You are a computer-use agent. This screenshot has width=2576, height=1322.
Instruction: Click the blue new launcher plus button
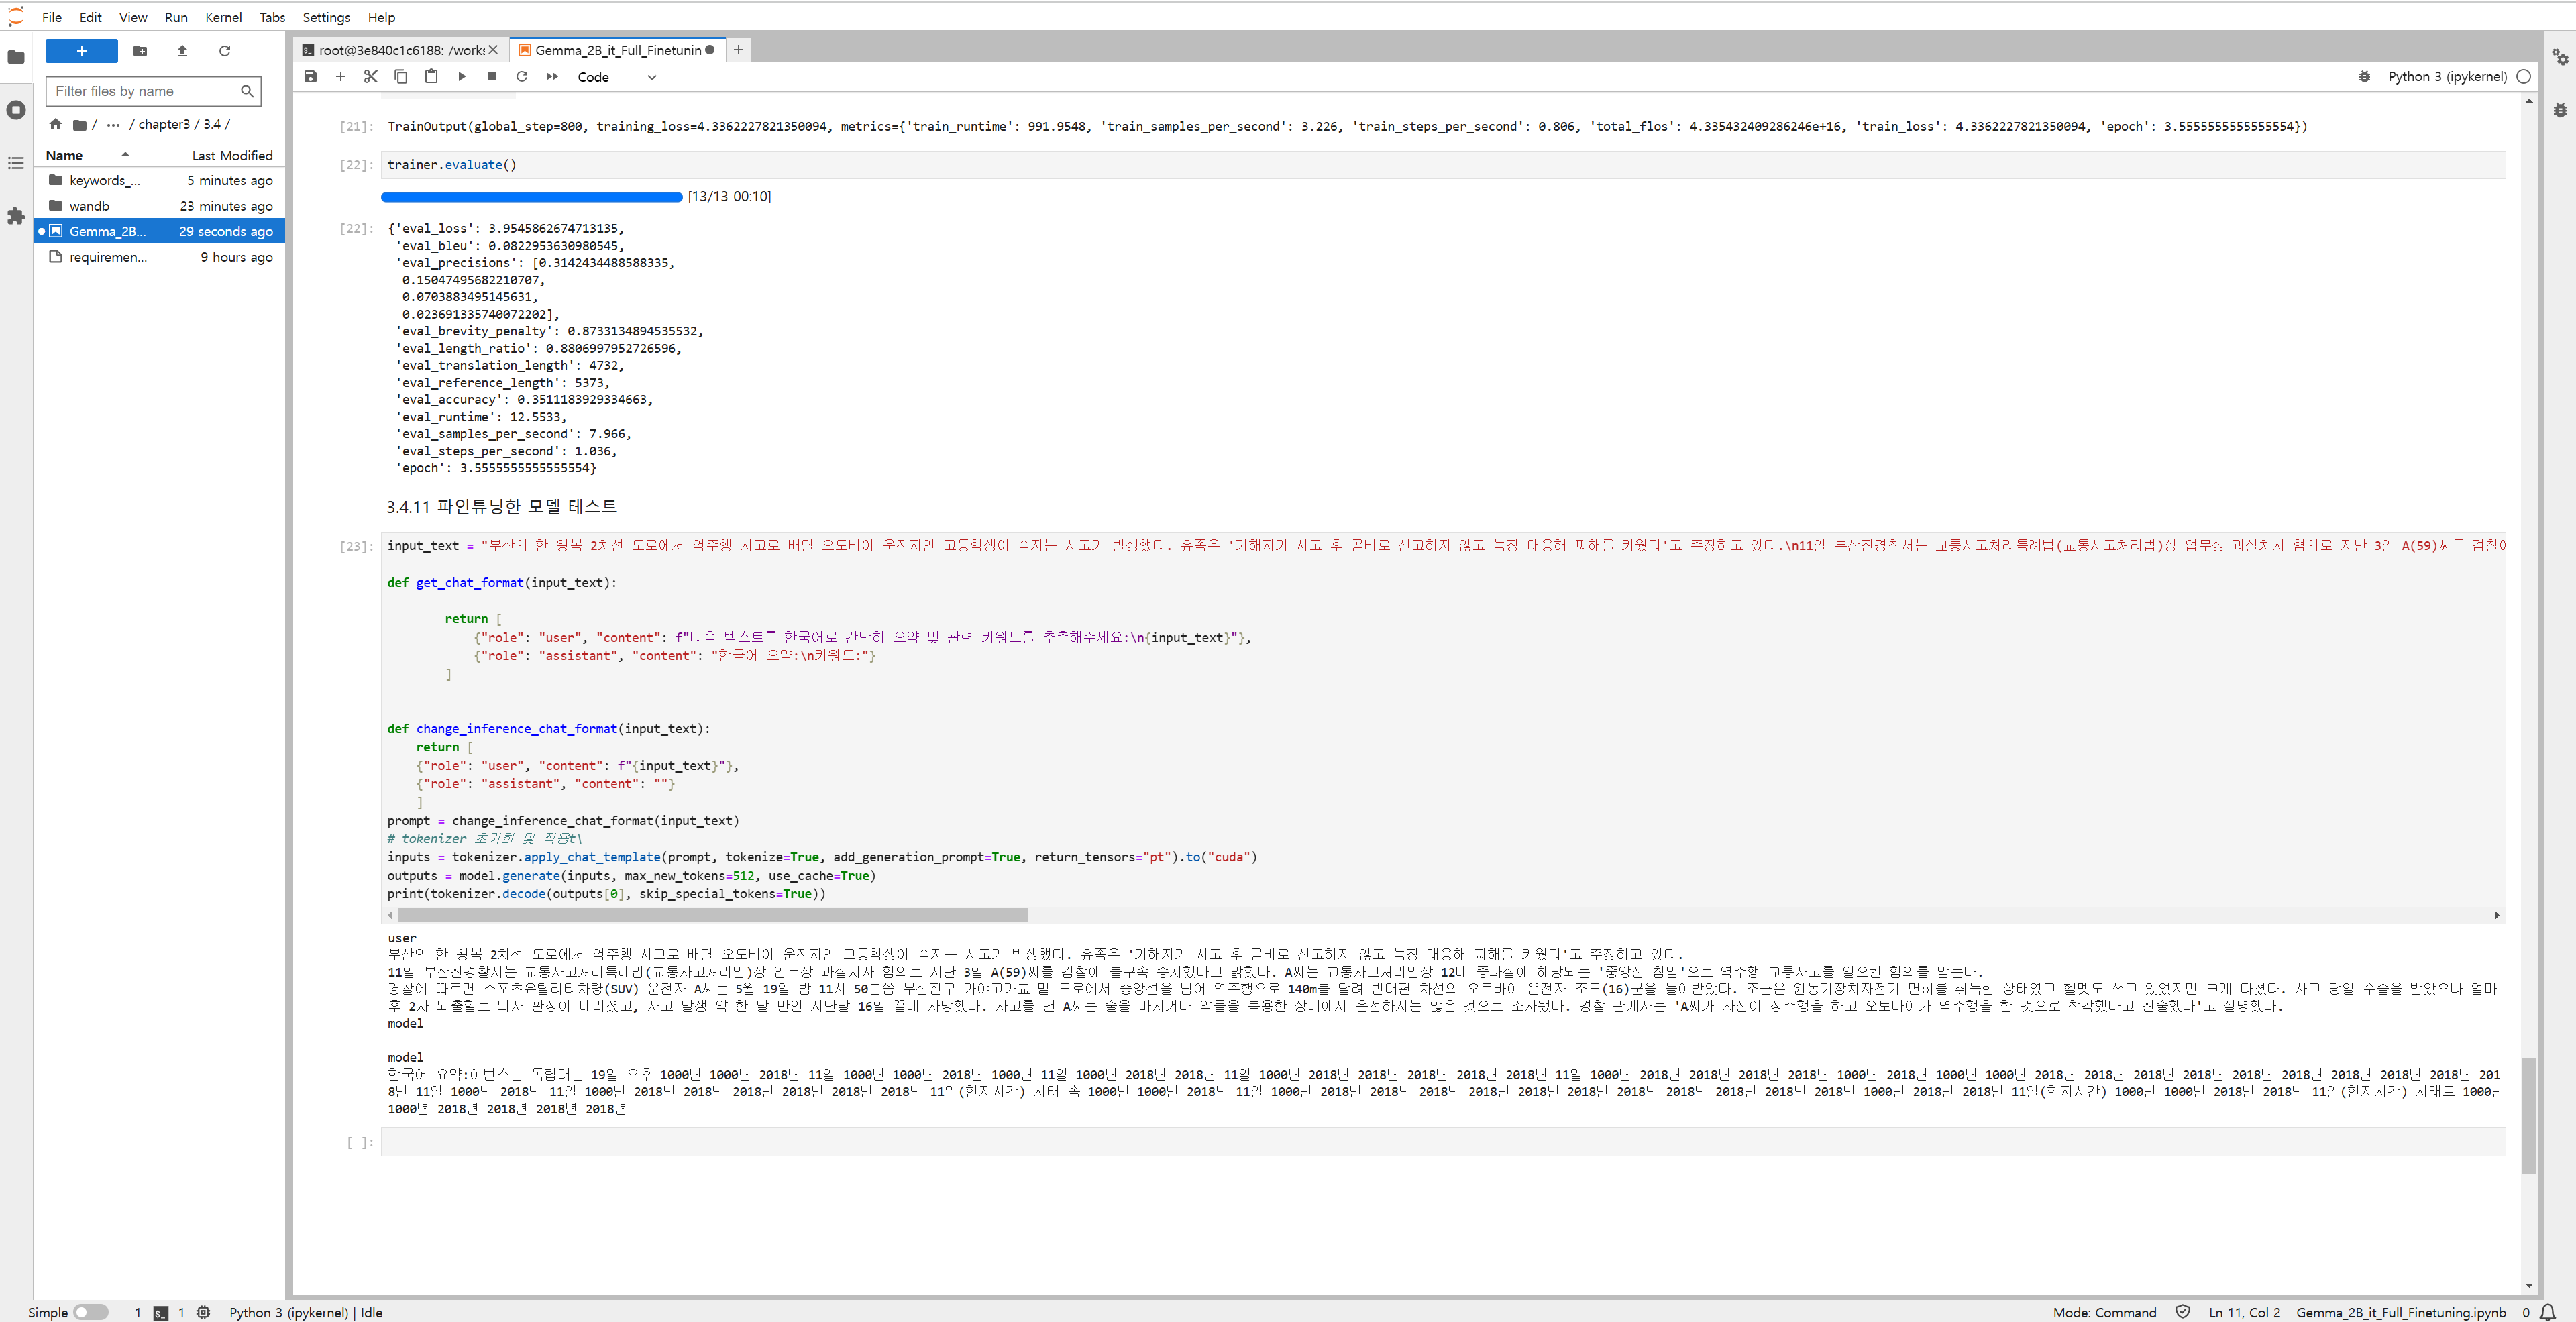pyautogui.click(x=82, y=51)
